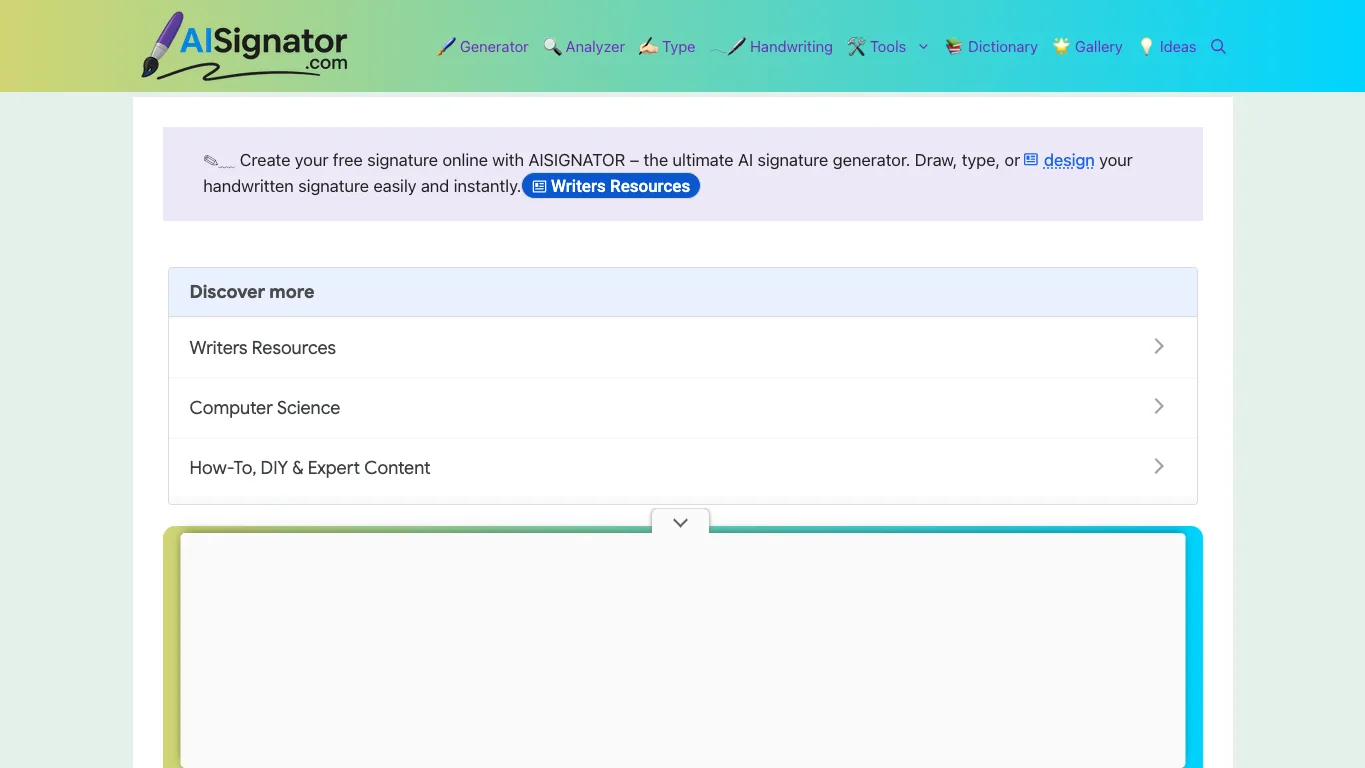Go to the Analyzer page
The height and width of the screenshot is (768, 1365).
(595, 46)
